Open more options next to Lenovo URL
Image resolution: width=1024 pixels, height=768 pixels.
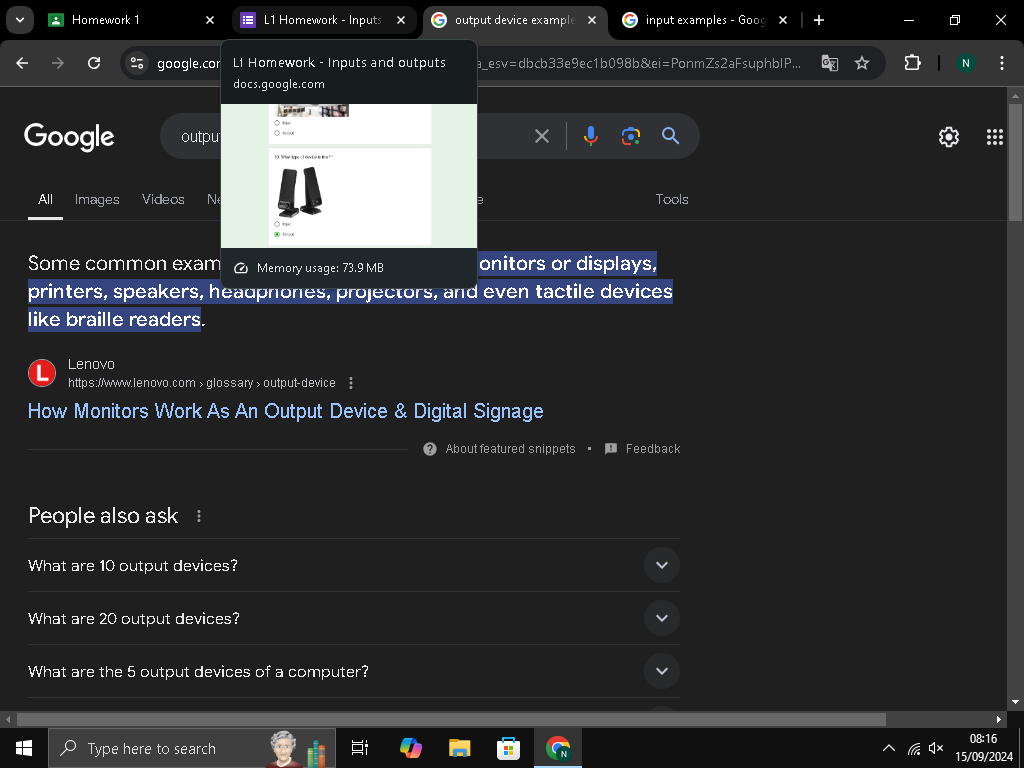click(351, 383)
